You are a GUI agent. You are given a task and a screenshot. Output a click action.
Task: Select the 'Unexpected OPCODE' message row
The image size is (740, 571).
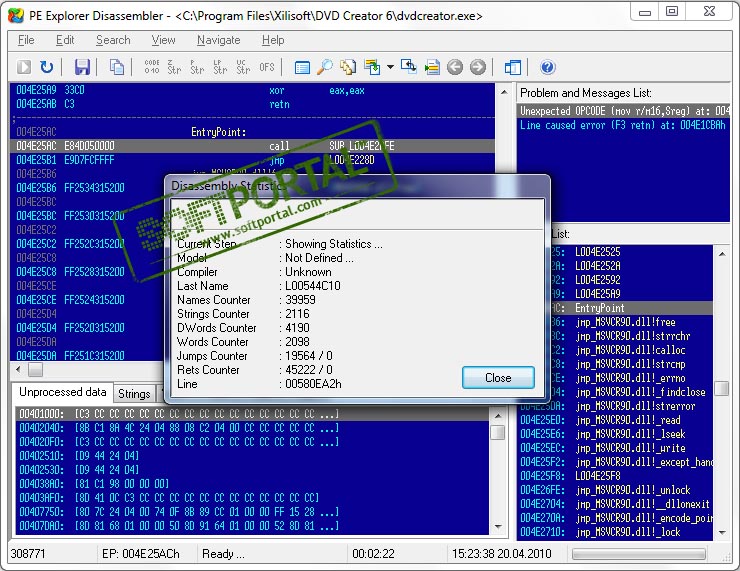[x=623, y=111]
